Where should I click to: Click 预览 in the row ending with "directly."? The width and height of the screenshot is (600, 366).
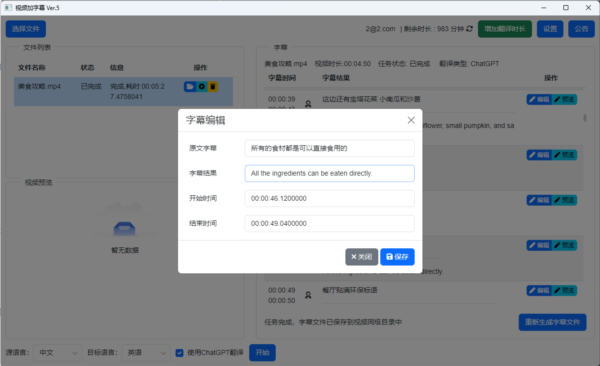pos(564,245)
